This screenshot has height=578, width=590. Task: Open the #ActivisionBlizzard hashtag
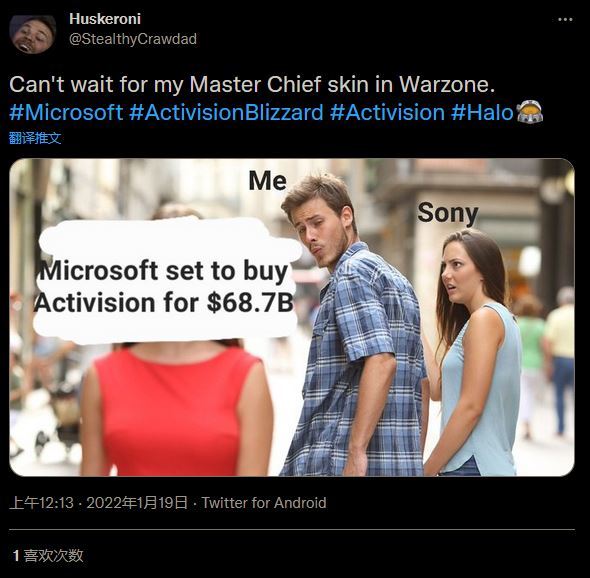(226, 113)
